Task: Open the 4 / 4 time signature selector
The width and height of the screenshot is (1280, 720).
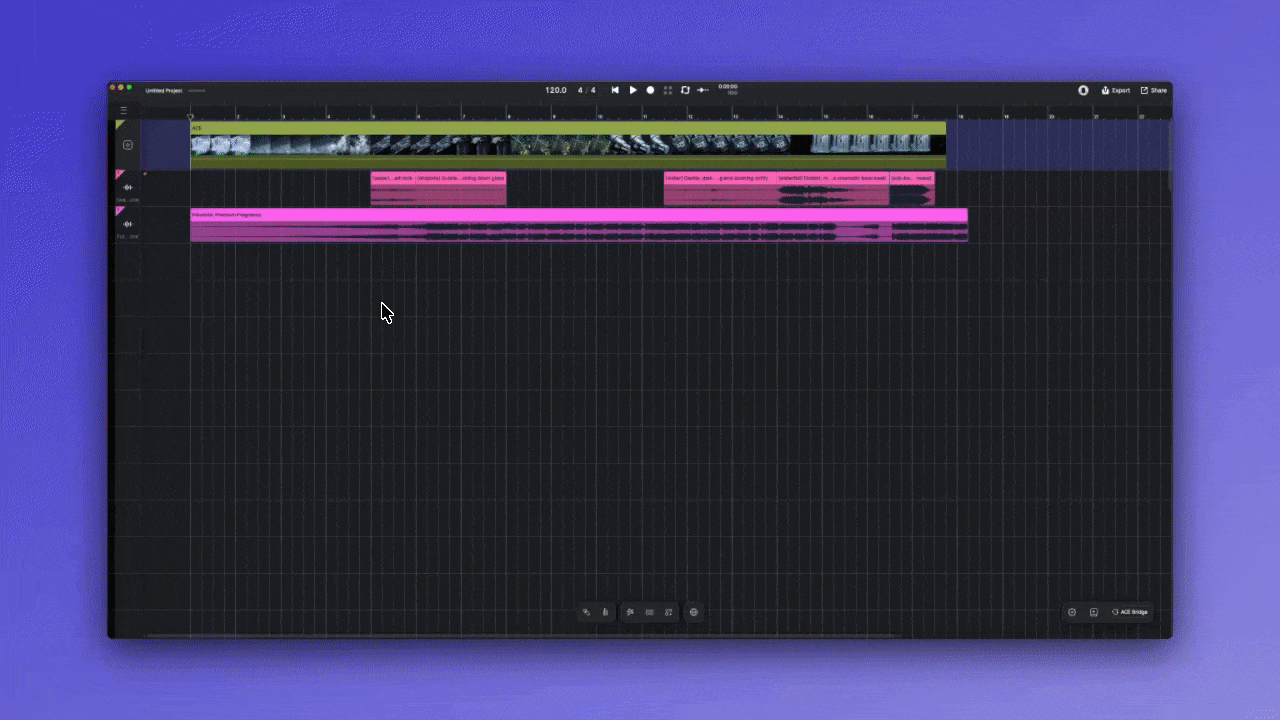Action: coord(586,90)
